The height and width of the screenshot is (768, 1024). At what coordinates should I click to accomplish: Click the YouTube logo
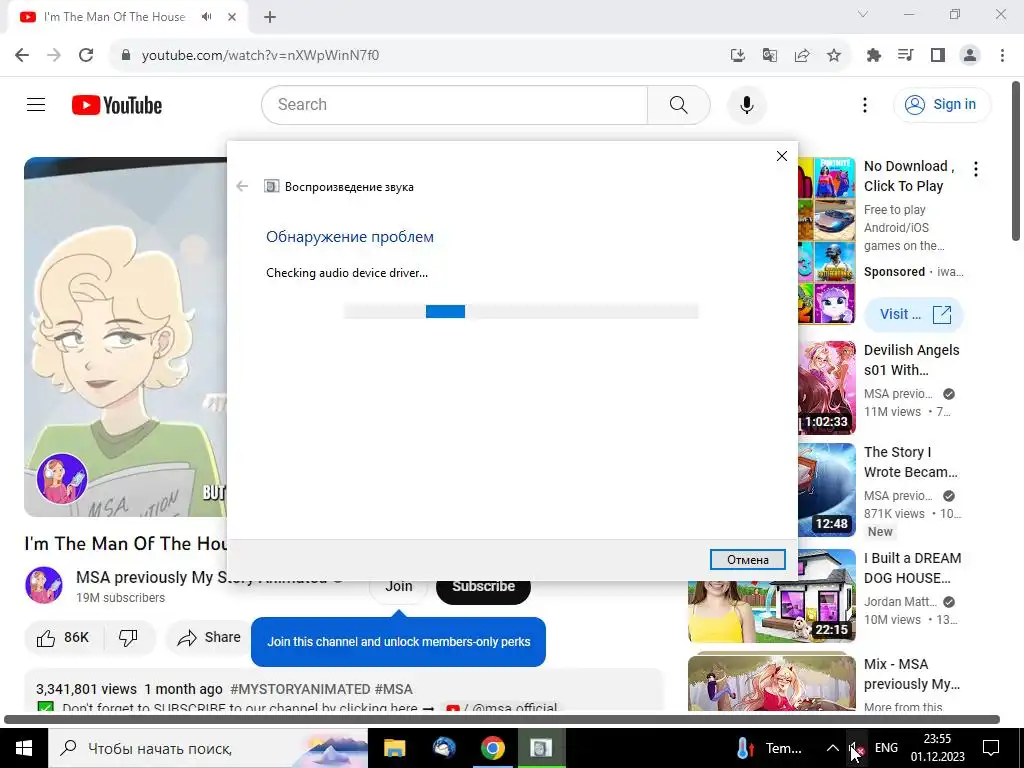(x=117, y=104)
